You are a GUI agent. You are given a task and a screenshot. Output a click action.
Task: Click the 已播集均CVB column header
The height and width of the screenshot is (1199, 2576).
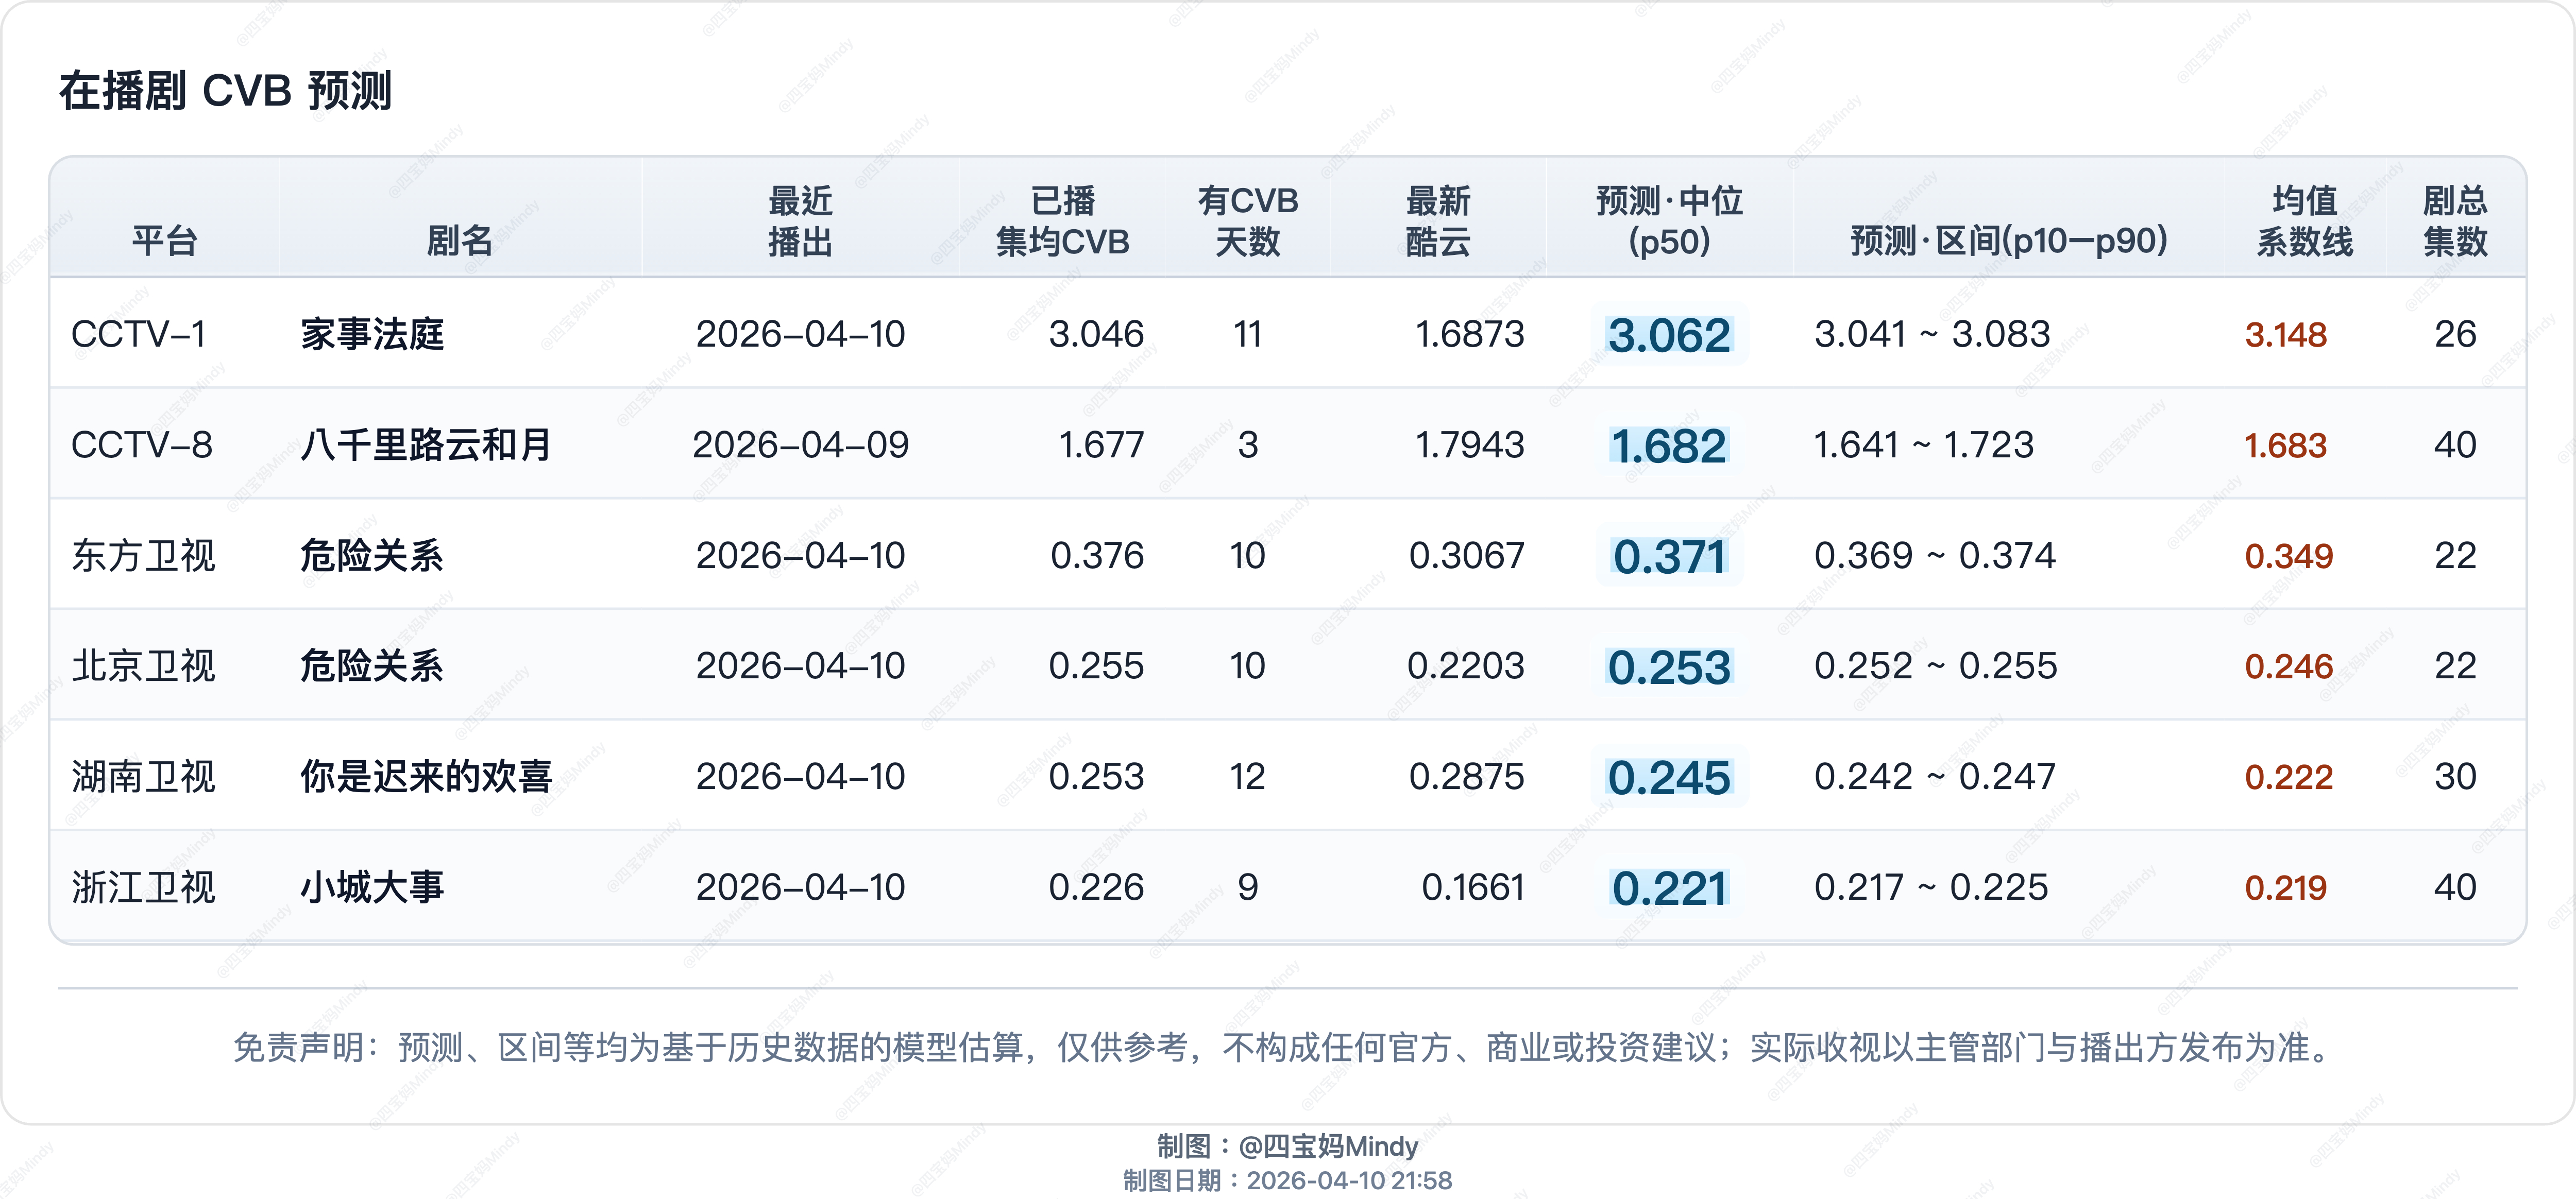pyautogui.click(x=1062, y=221)
